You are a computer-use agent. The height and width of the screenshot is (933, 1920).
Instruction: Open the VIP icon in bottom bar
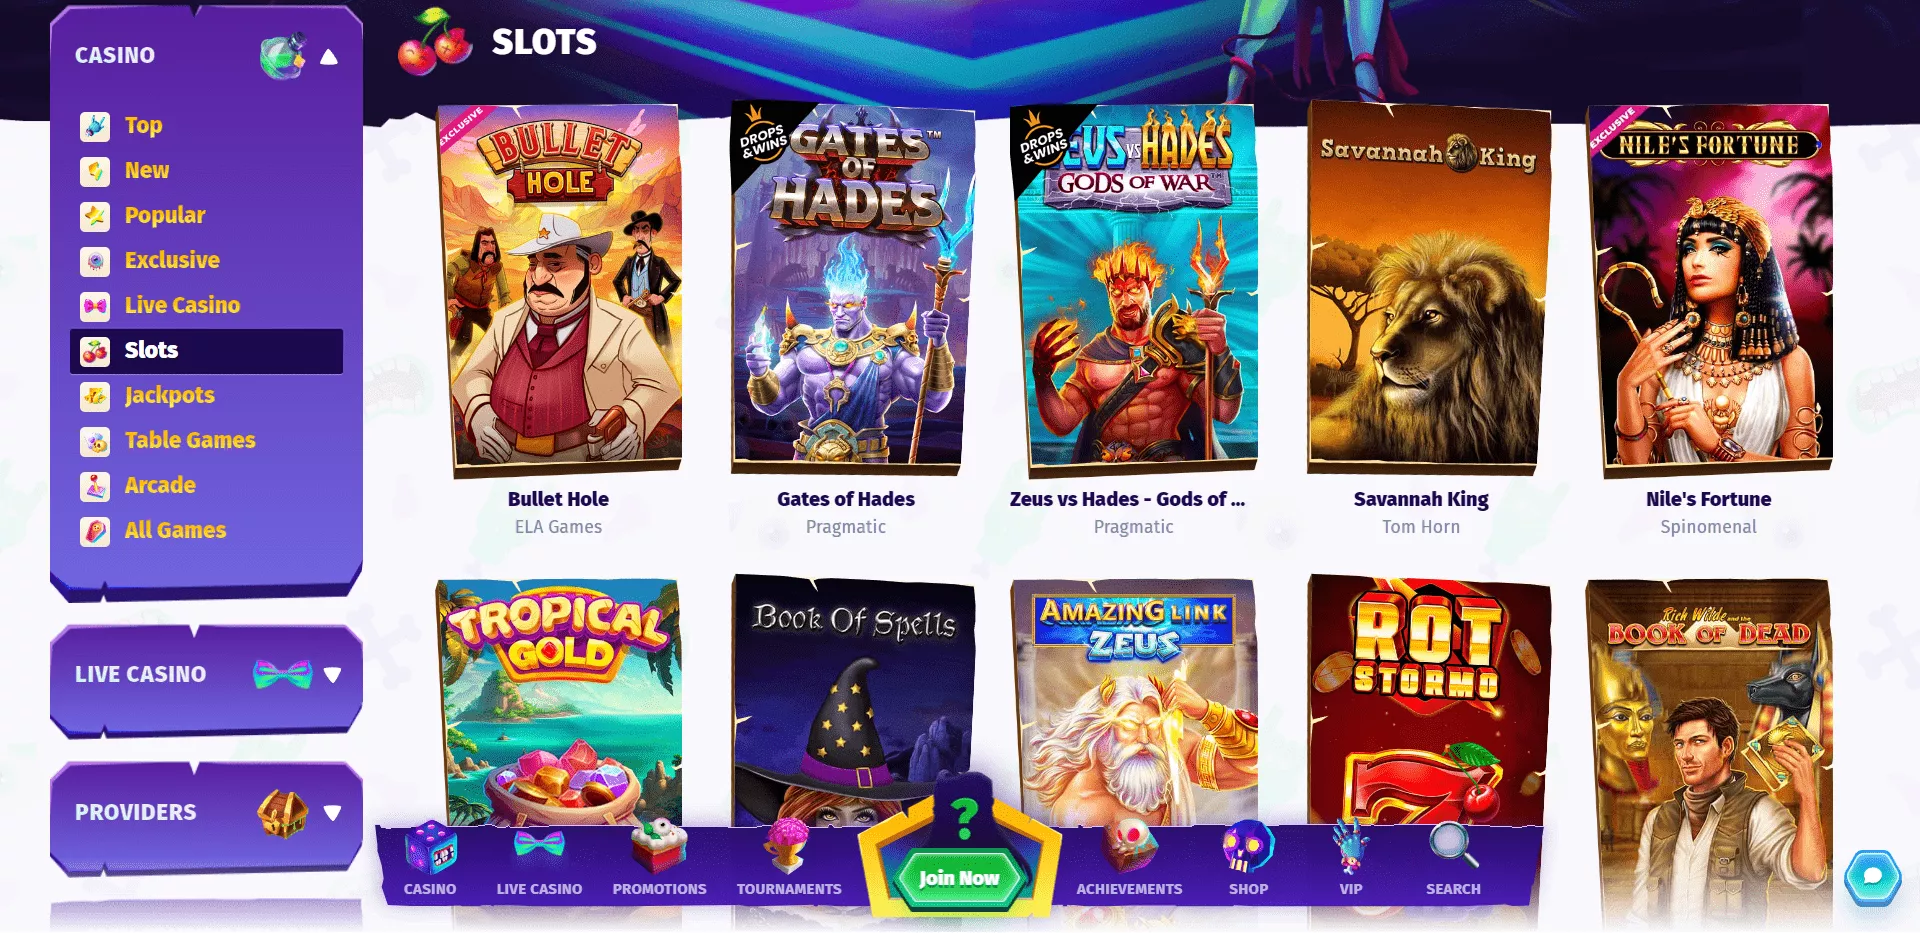coord(1351,846)
